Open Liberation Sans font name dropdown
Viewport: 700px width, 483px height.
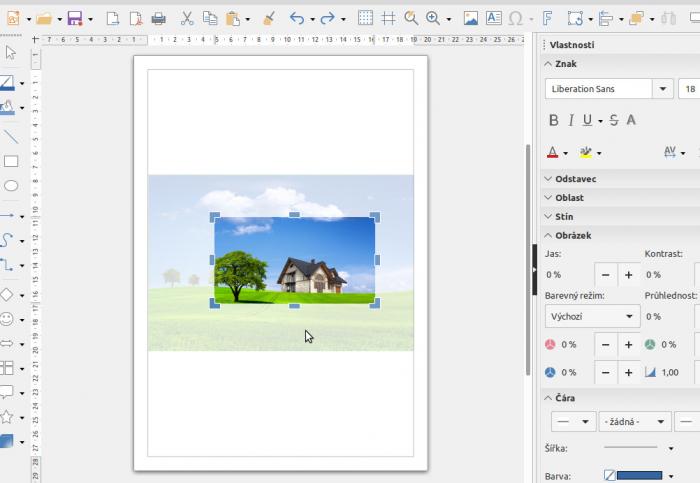[662, 89]
